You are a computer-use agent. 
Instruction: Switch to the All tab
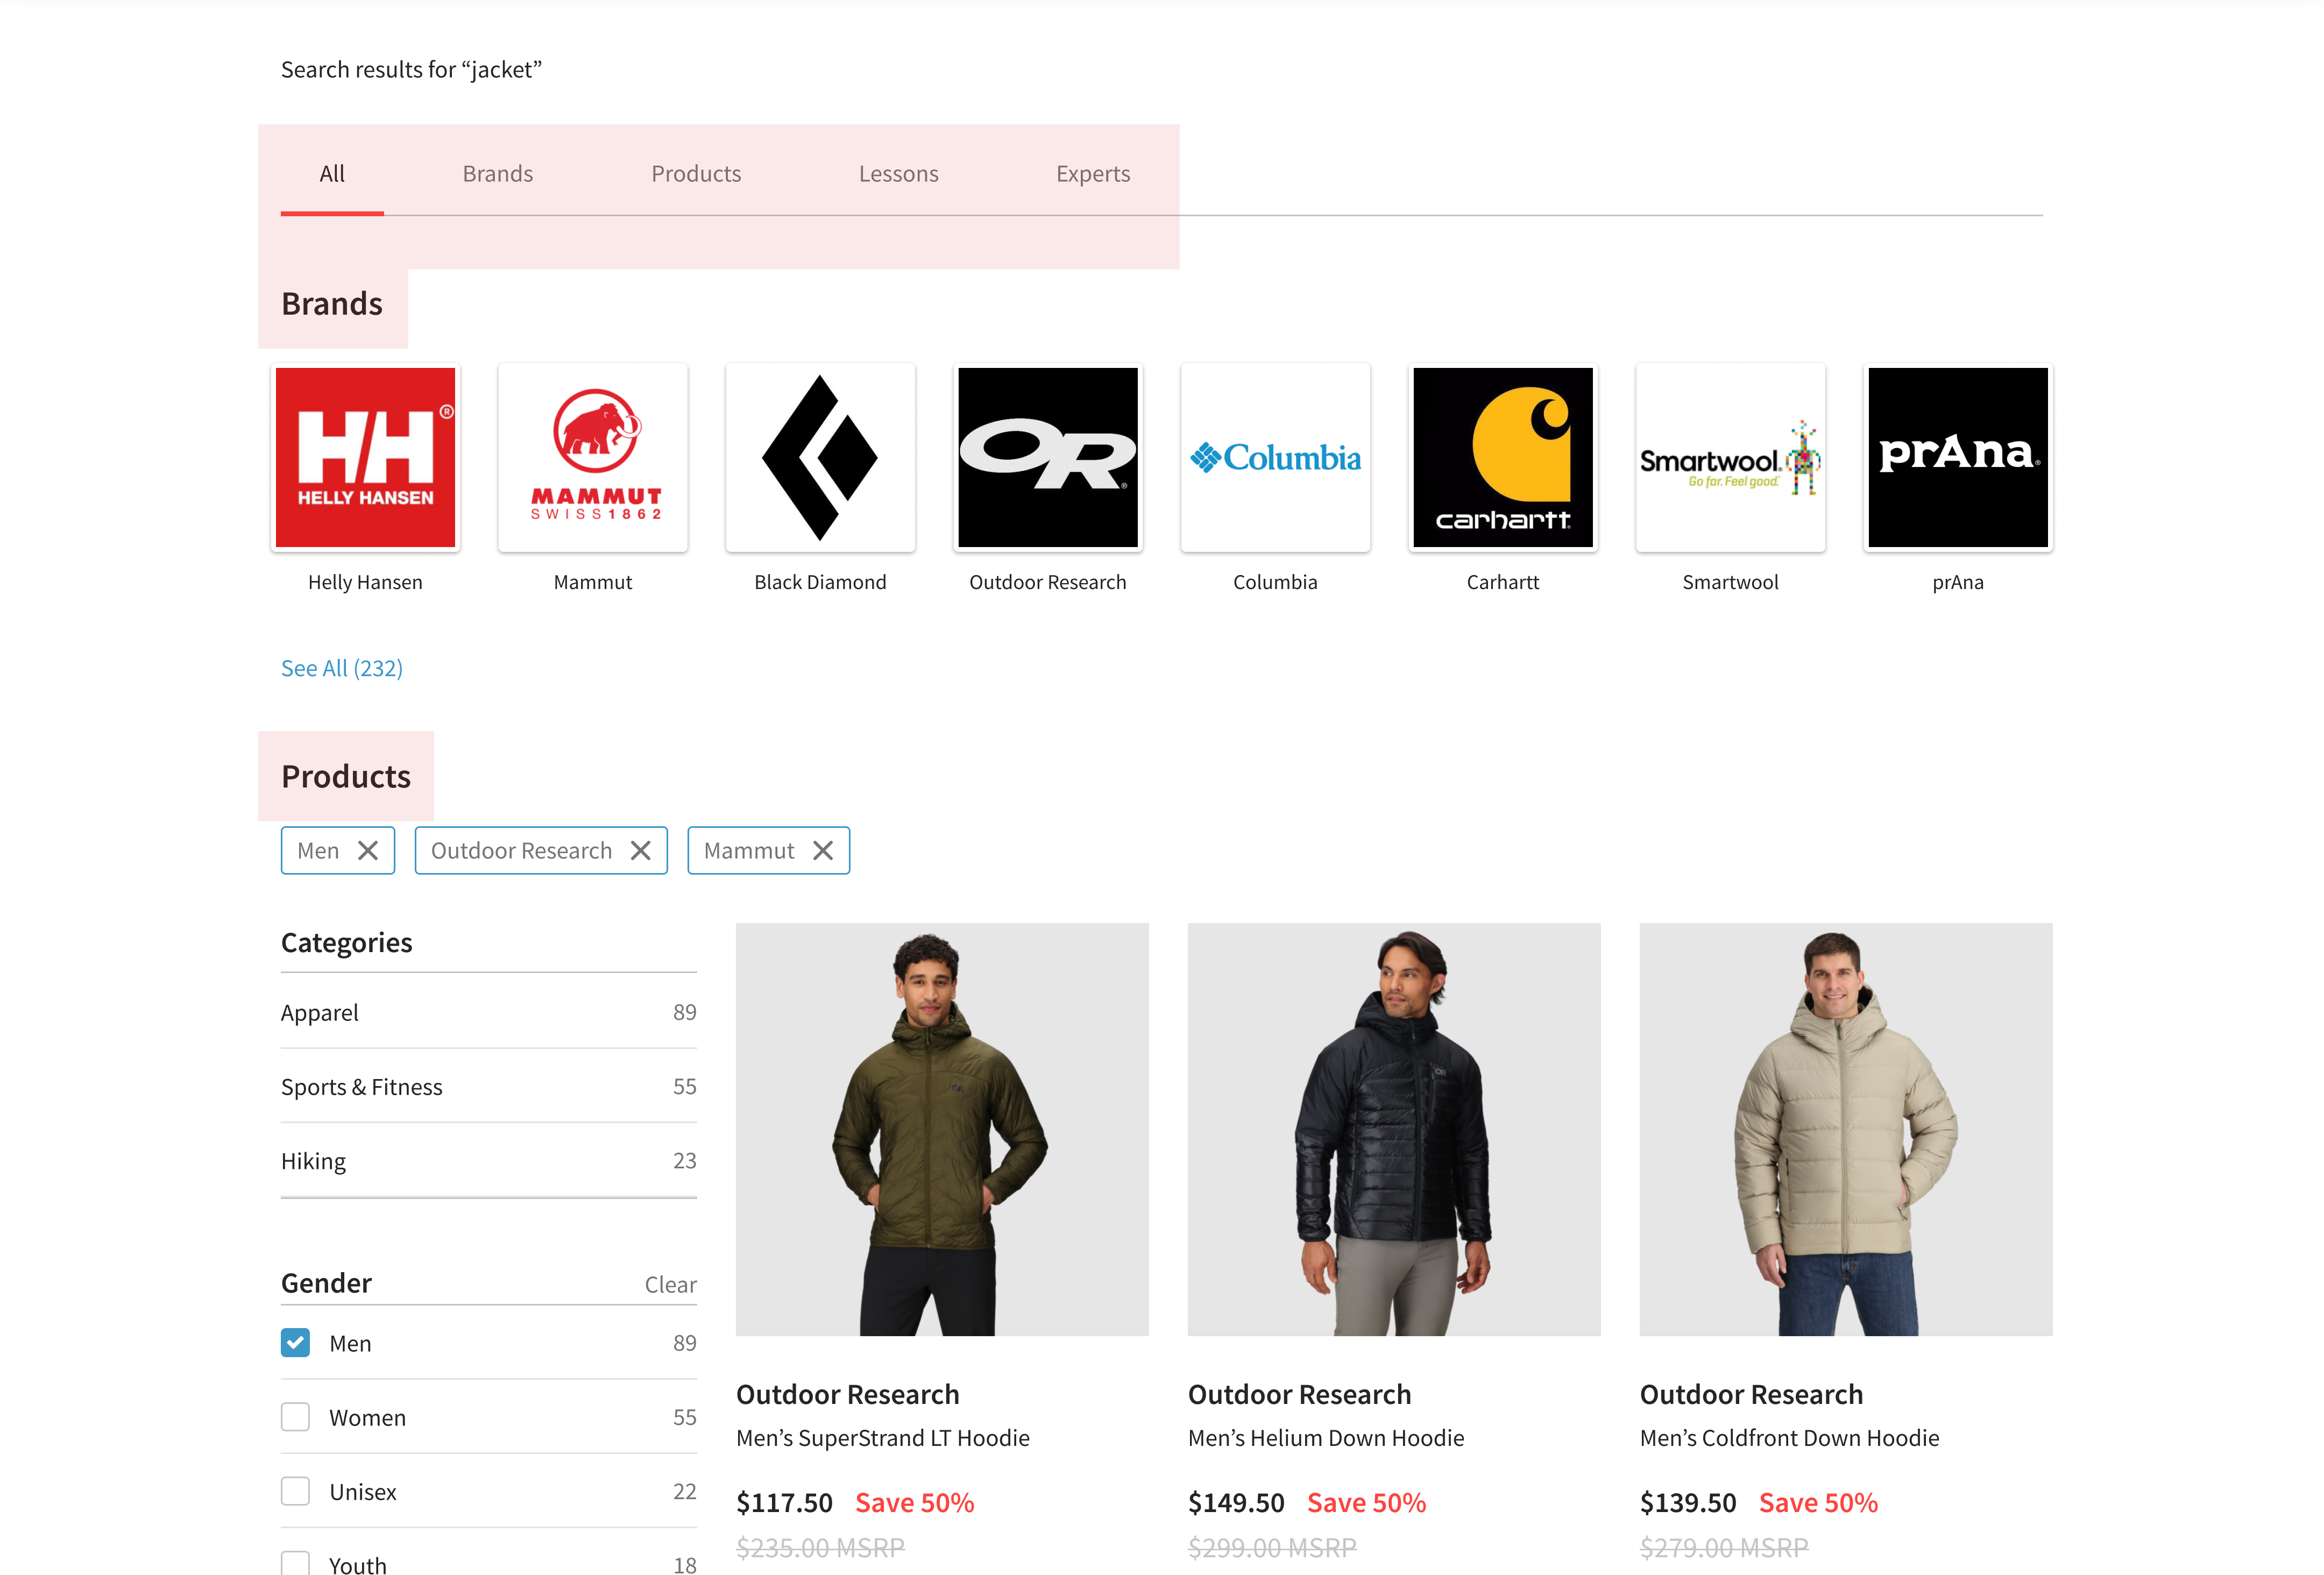click(332, 174)
